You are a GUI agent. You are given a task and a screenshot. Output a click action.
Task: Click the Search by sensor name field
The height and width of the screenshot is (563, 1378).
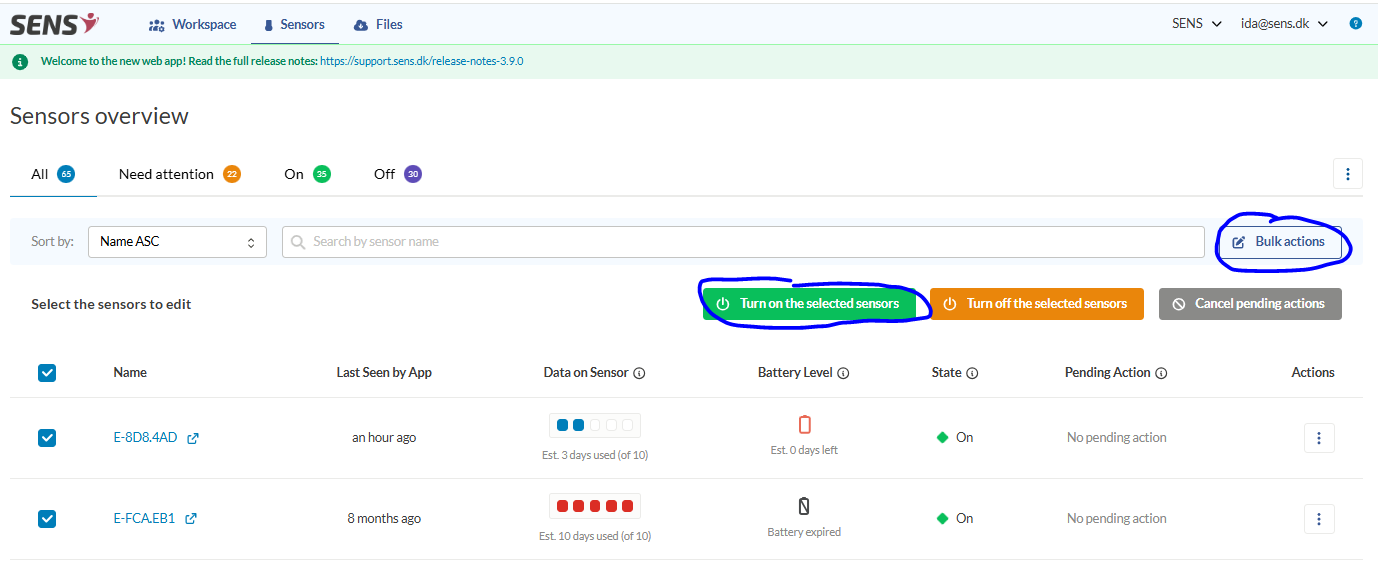(743, 242)
